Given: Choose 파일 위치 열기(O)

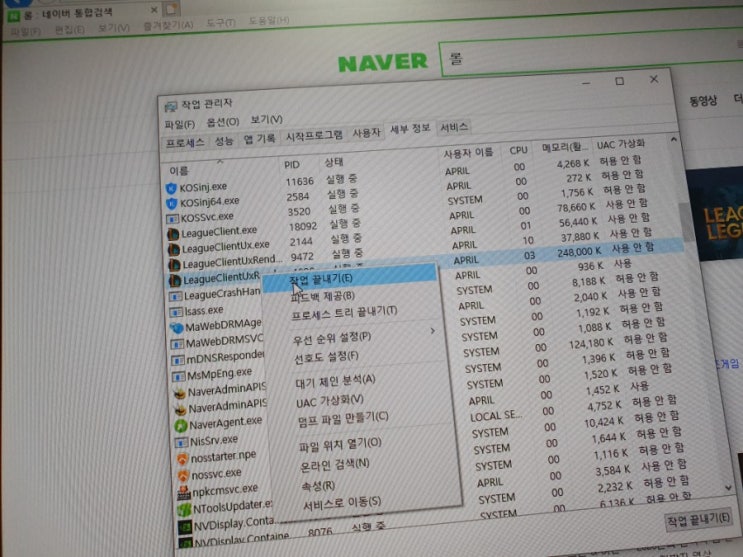Looking at the screenshot, I should click(x=340, y=445).
